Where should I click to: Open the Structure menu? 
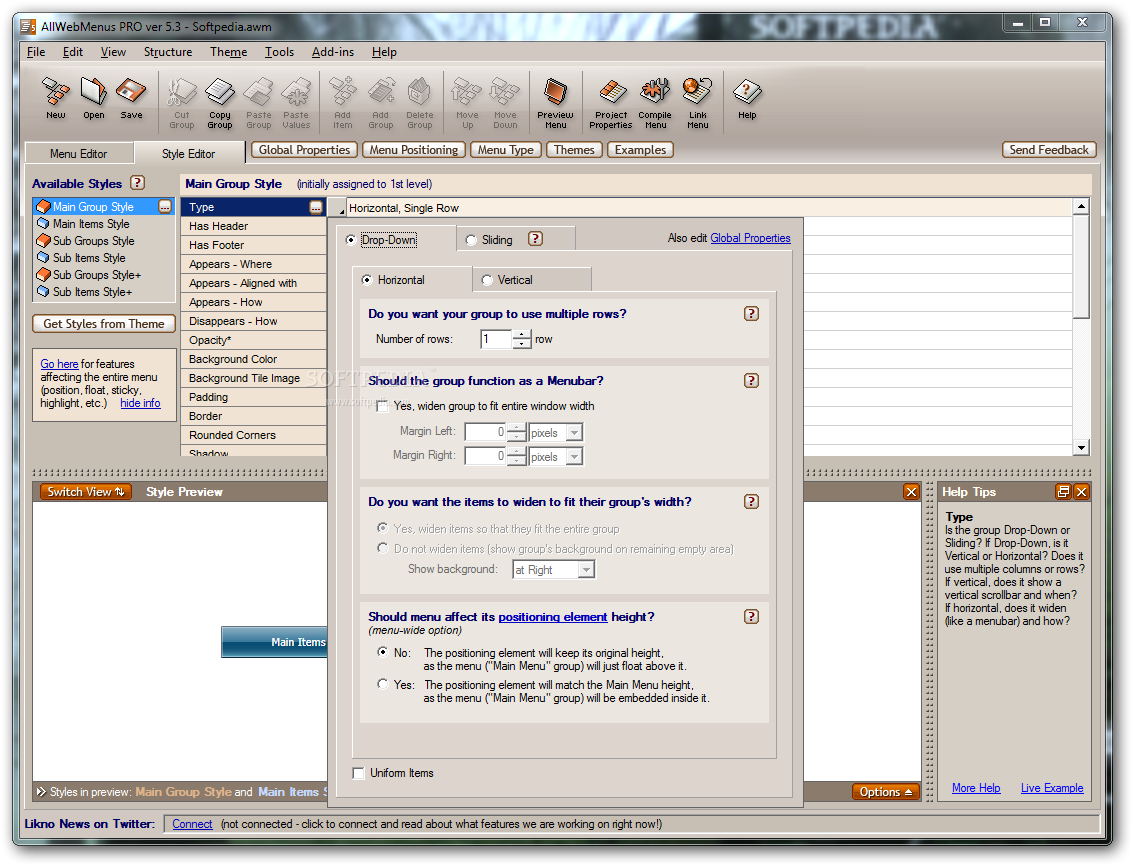coord(168,51)
